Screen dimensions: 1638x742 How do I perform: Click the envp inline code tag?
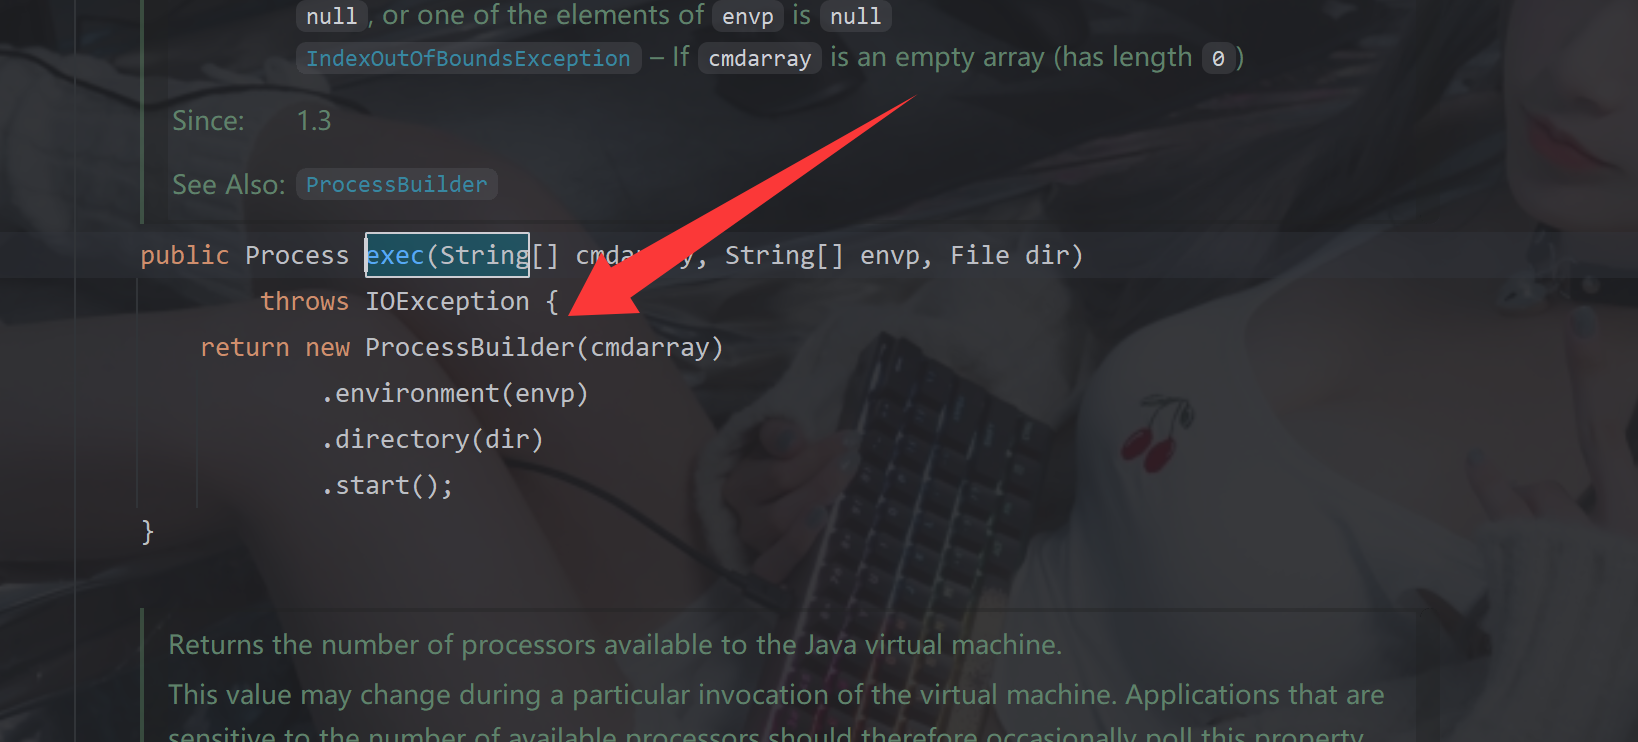tap(748, 17)
